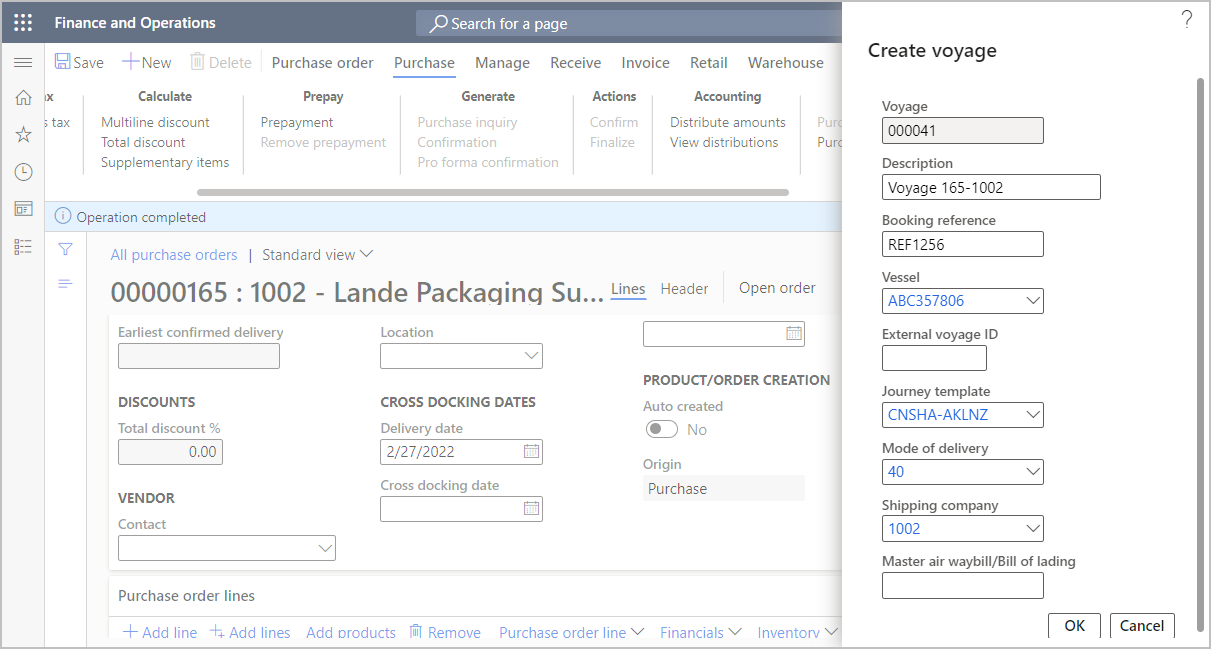Go to Home via house icon

click(x=23, y=97)
